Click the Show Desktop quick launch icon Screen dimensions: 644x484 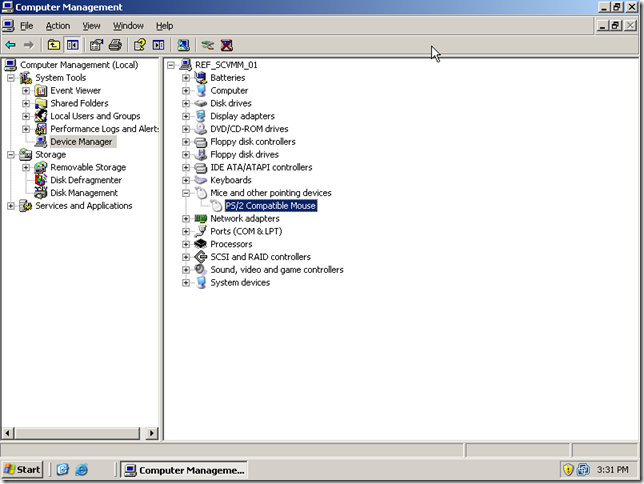(x=62, y=470)
